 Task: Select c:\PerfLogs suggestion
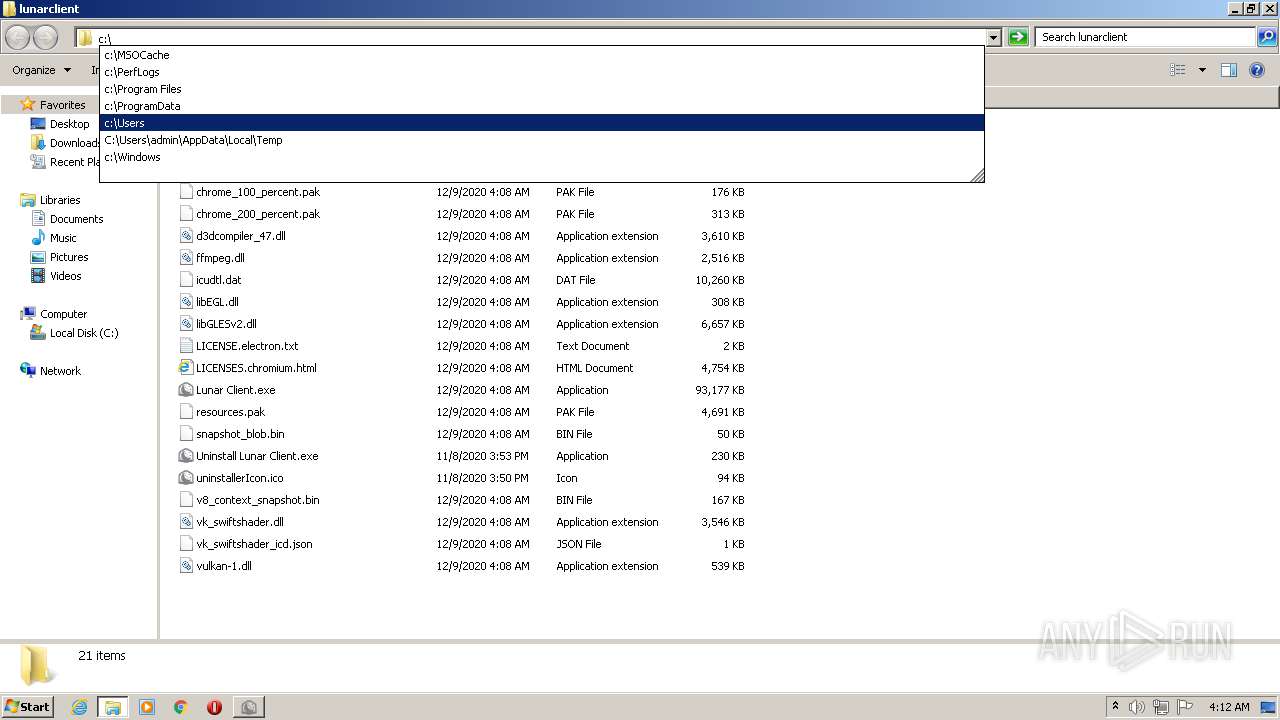click(541, 72)
